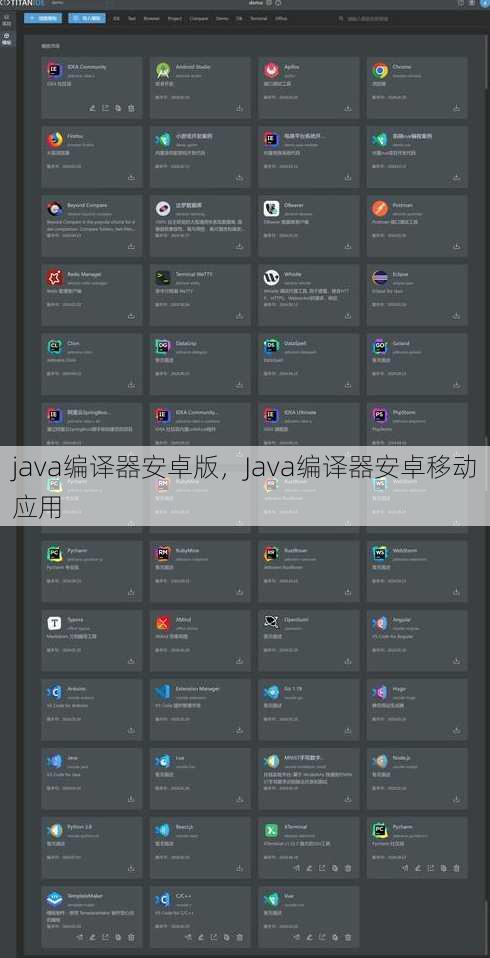
Task: Download the Goland template
Action: click(x=456, y=384)
